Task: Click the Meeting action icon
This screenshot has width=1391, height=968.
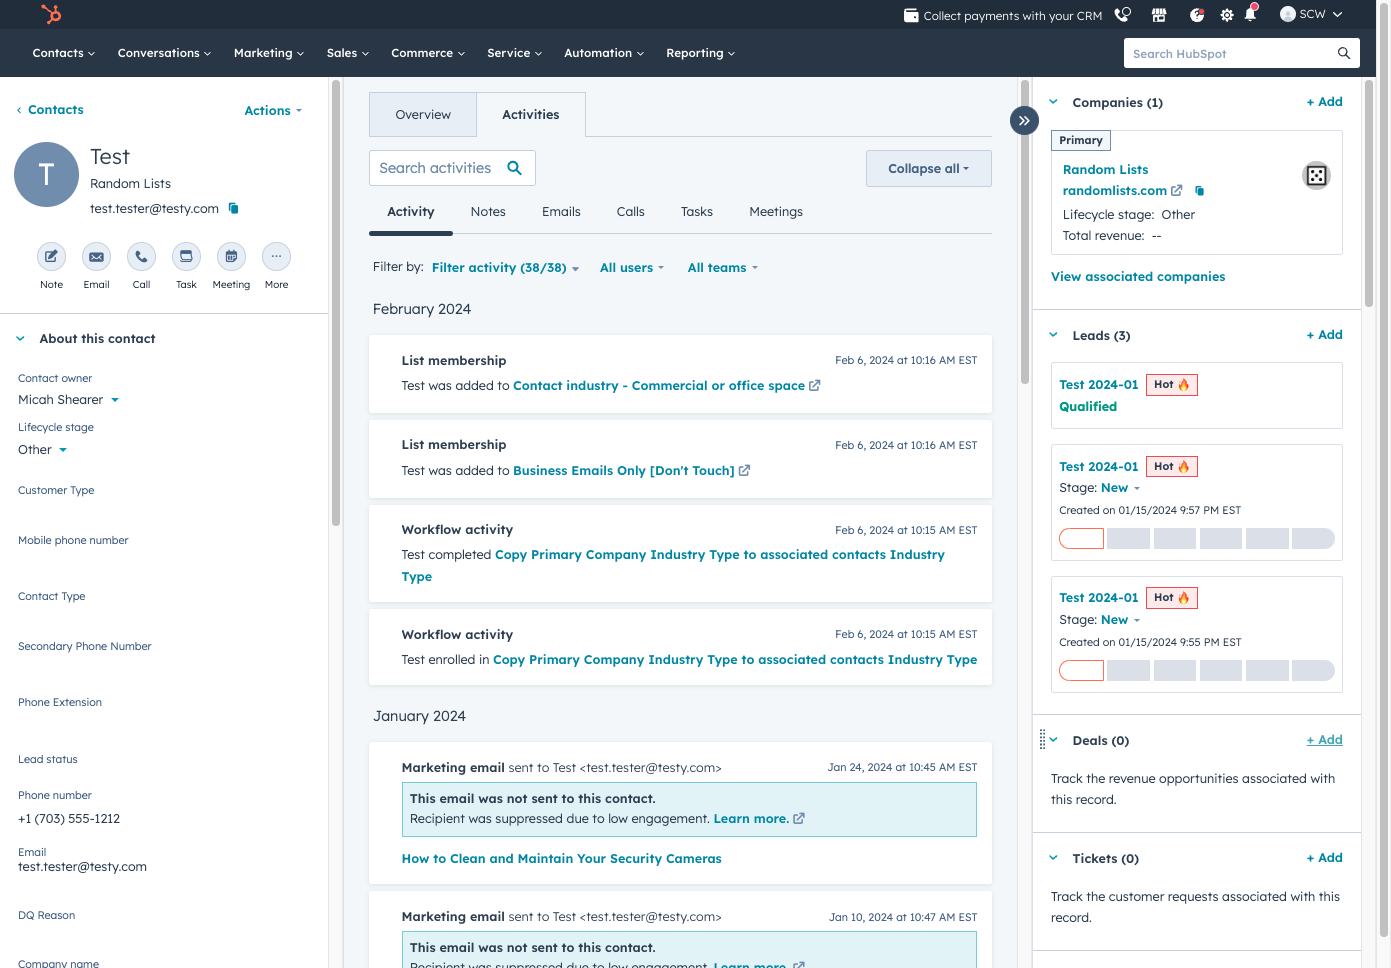Action: [231, 257]
